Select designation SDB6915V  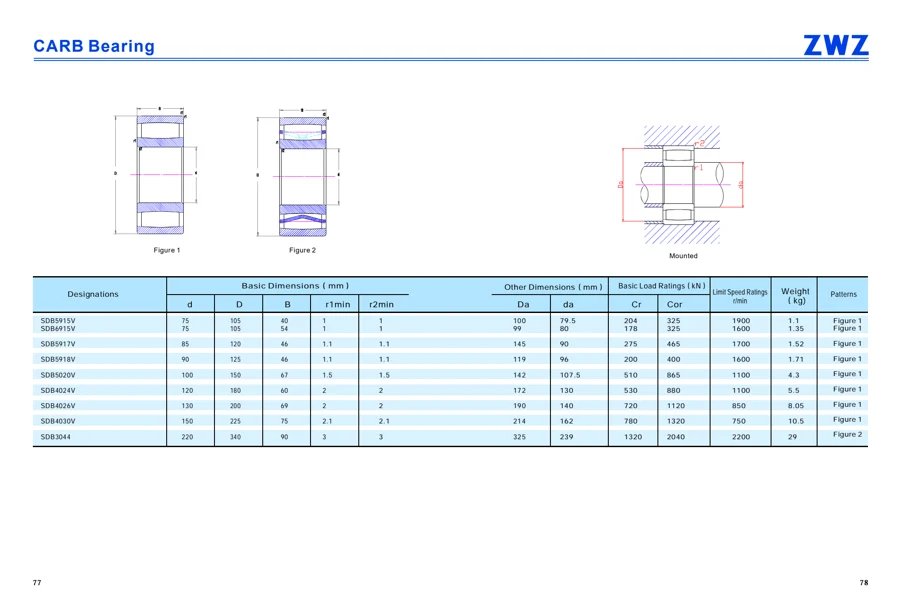coord(58,328)
